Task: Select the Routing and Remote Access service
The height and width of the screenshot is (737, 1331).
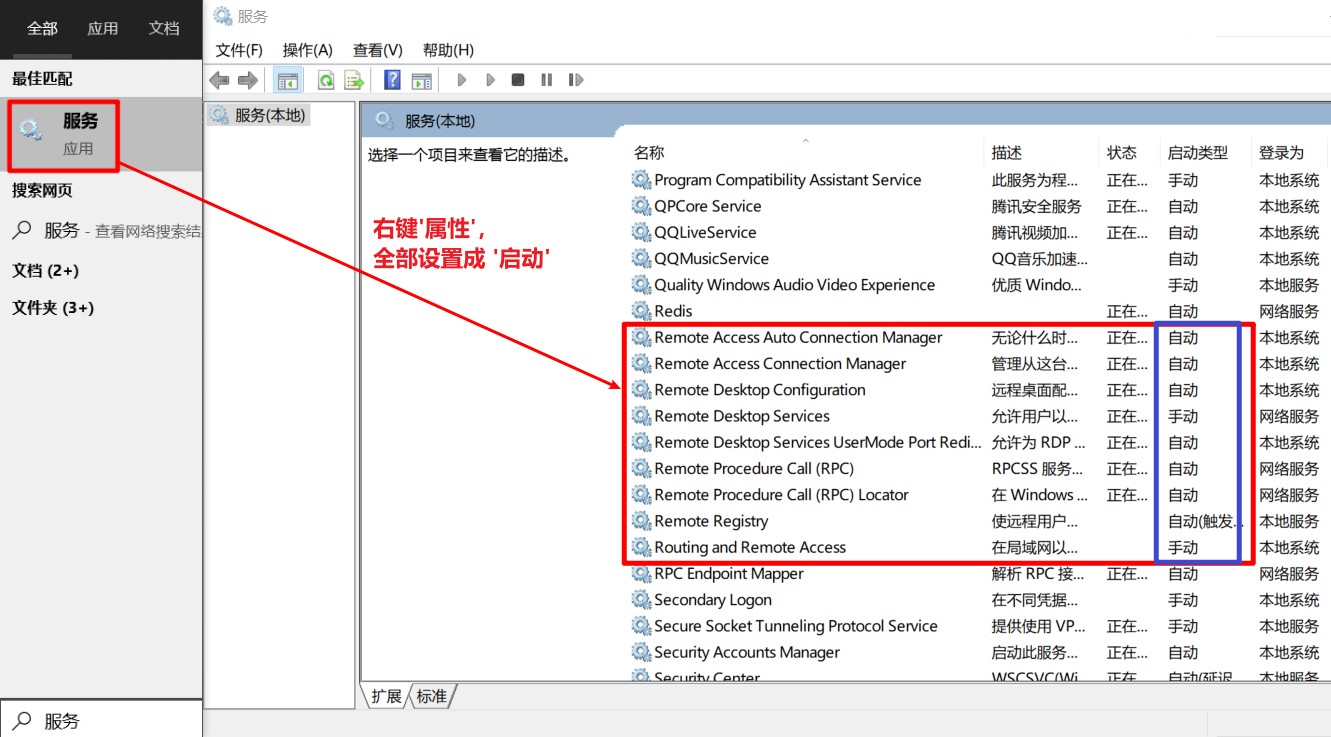Action: point(750,547)
